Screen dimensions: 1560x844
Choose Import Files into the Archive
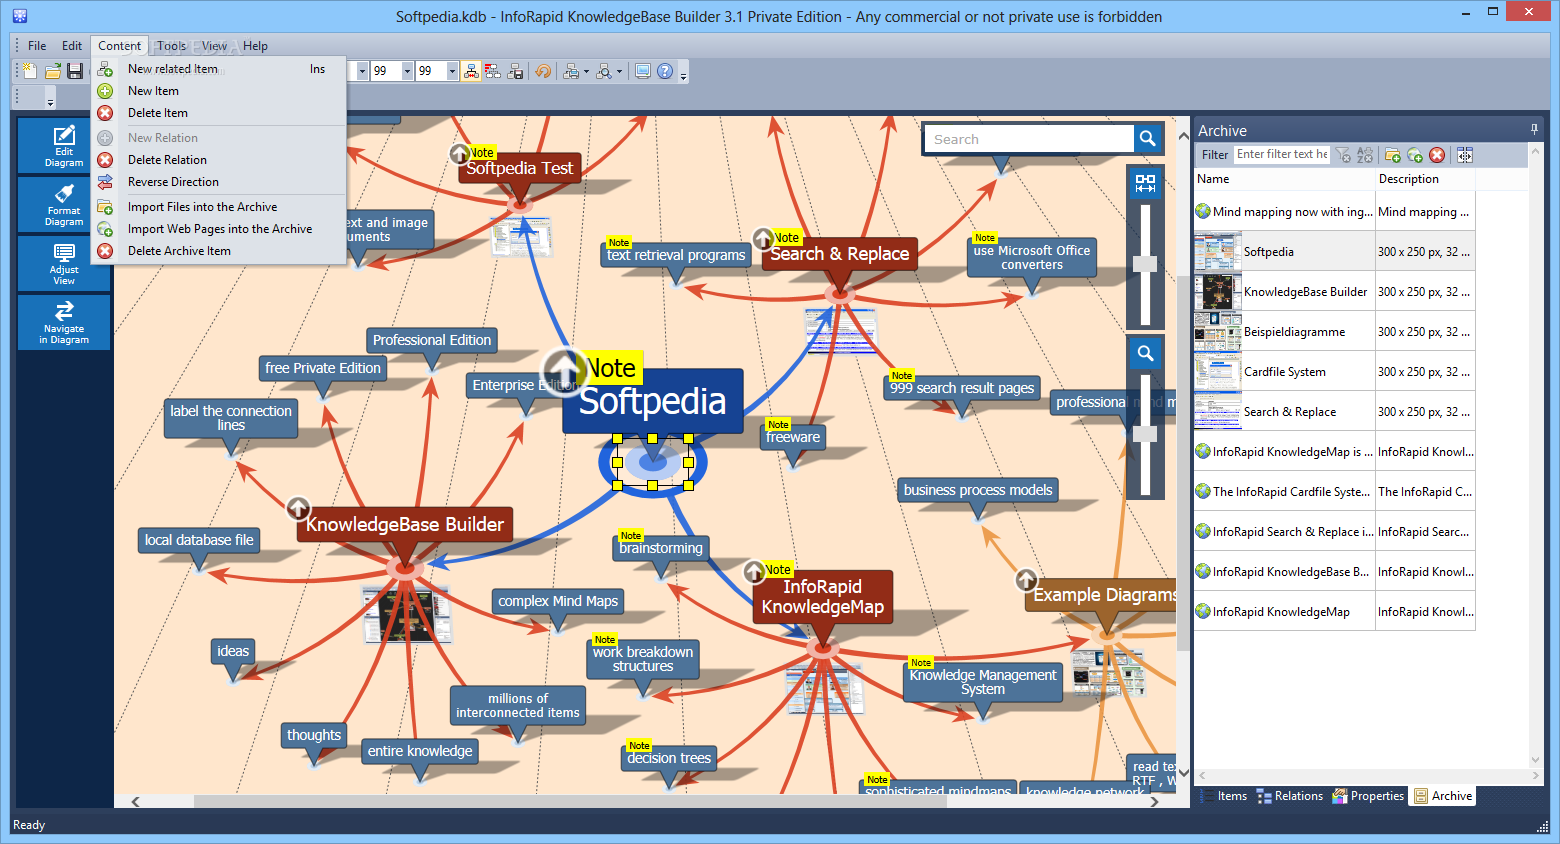tap(219, 207)
